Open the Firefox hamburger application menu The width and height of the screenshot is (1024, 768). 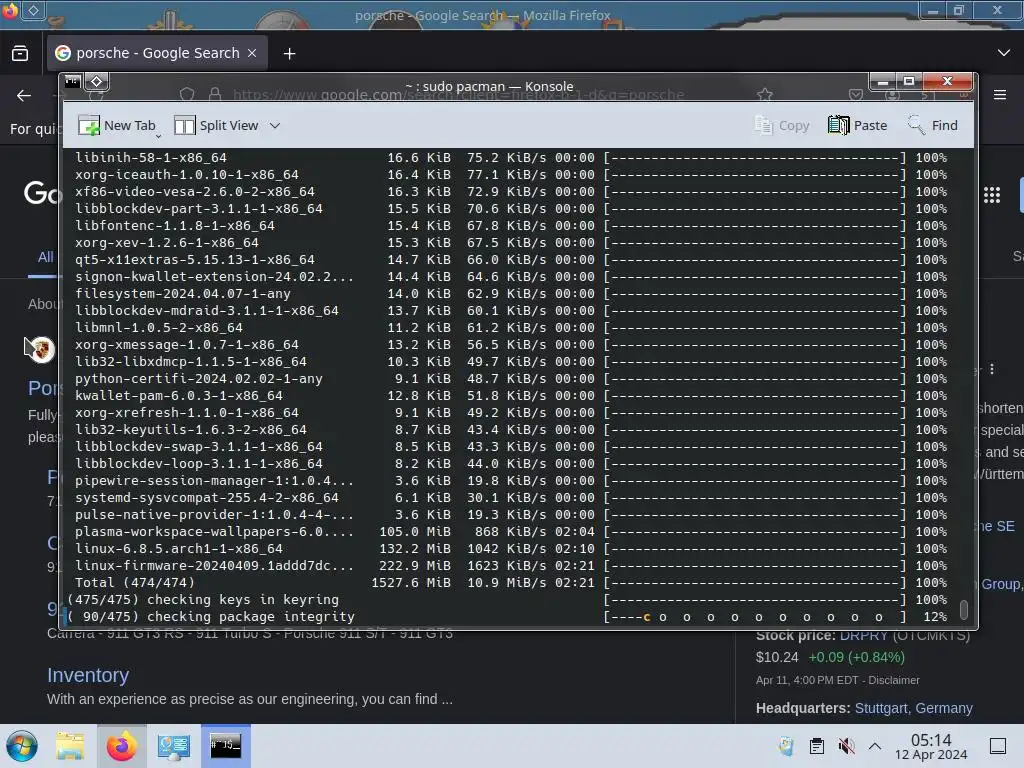point(1000,95)
